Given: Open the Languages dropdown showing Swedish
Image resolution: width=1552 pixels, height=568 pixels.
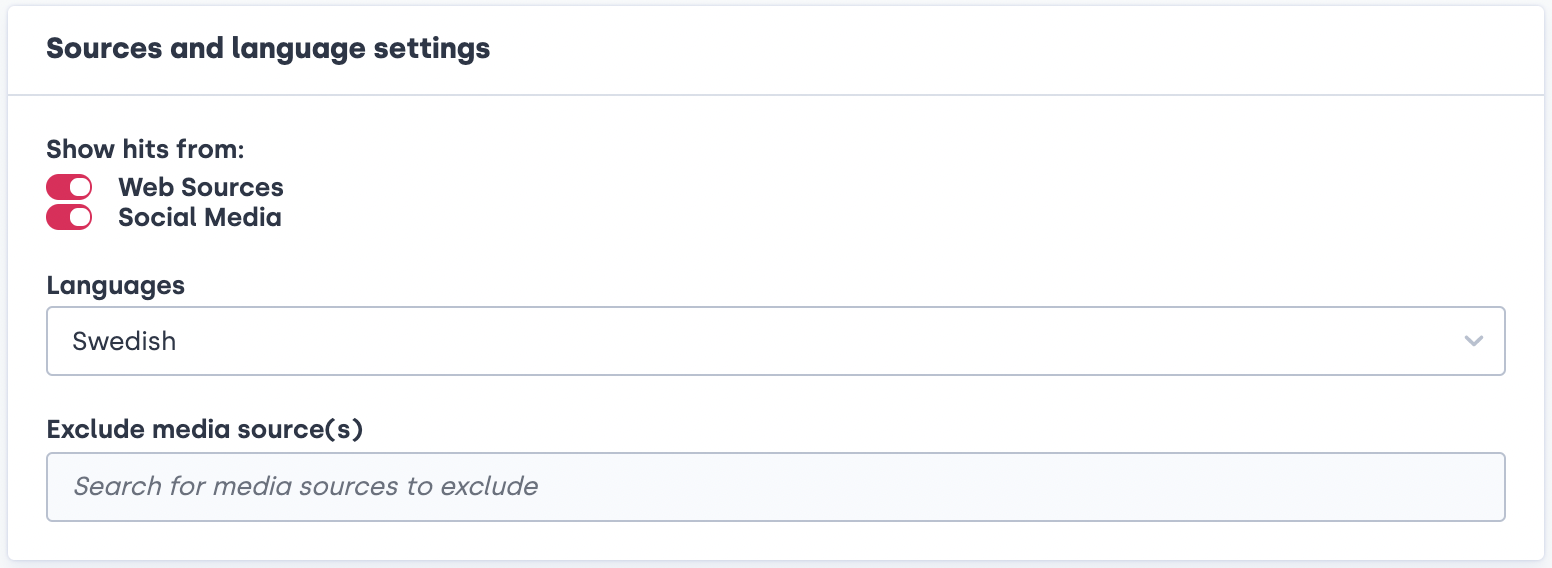Looking at the screenshot, I should point(775,341).
